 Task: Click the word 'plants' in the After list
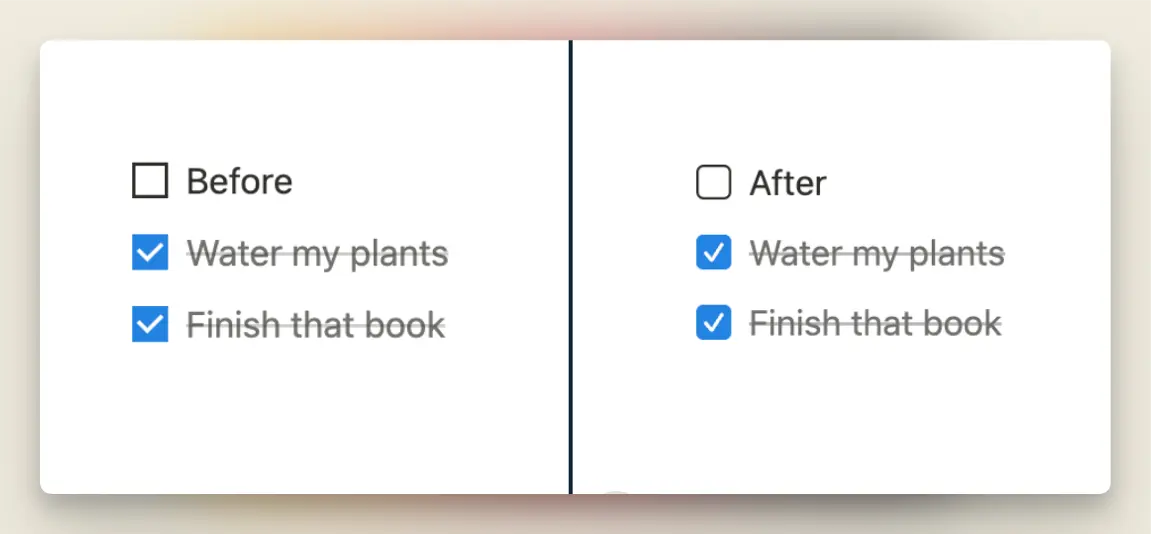[956, 254]
